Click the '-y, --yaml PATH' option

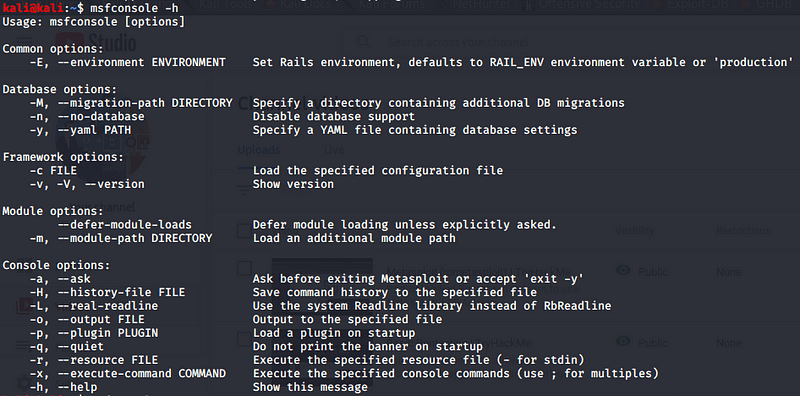click(80, 130)
